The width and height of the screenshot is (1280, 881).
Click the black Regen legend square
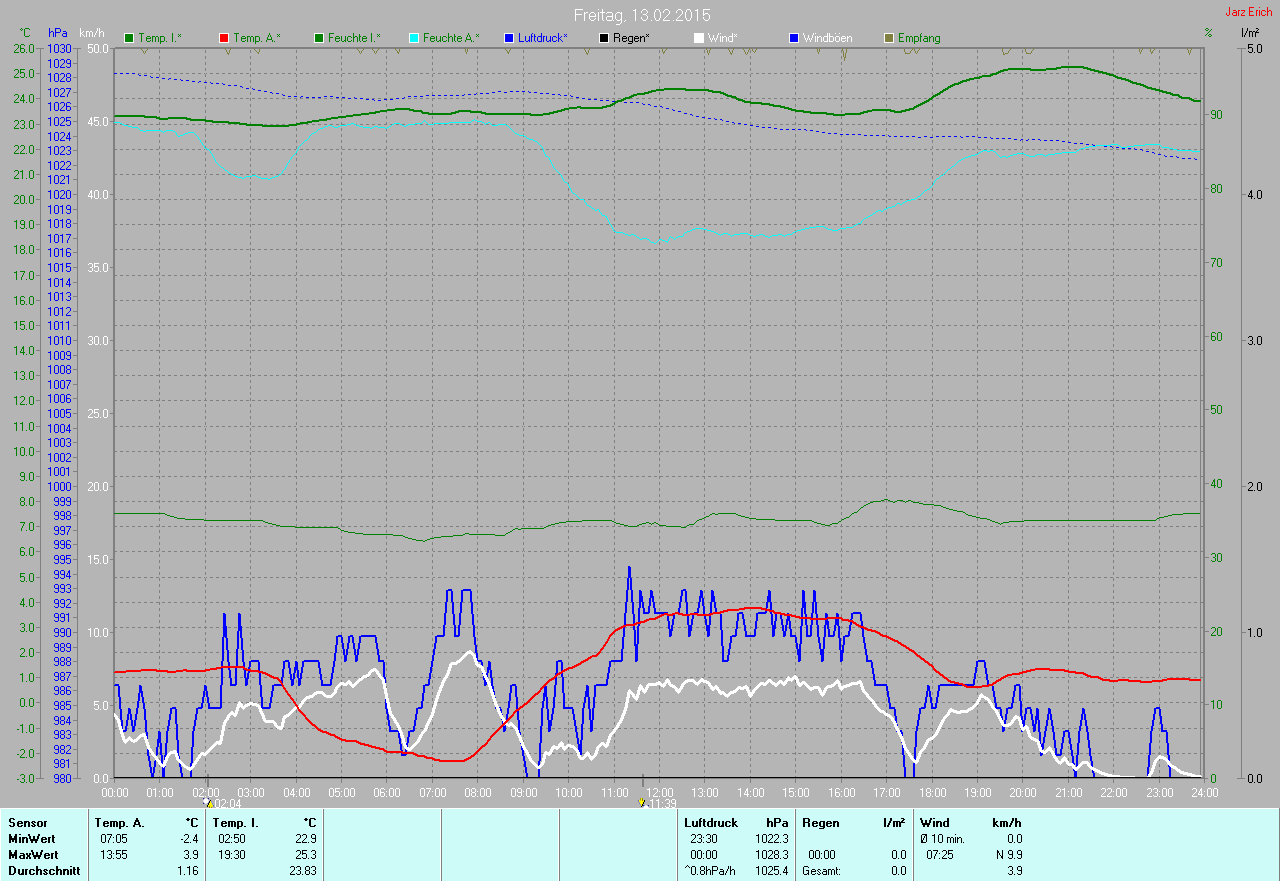click(604, 38)
